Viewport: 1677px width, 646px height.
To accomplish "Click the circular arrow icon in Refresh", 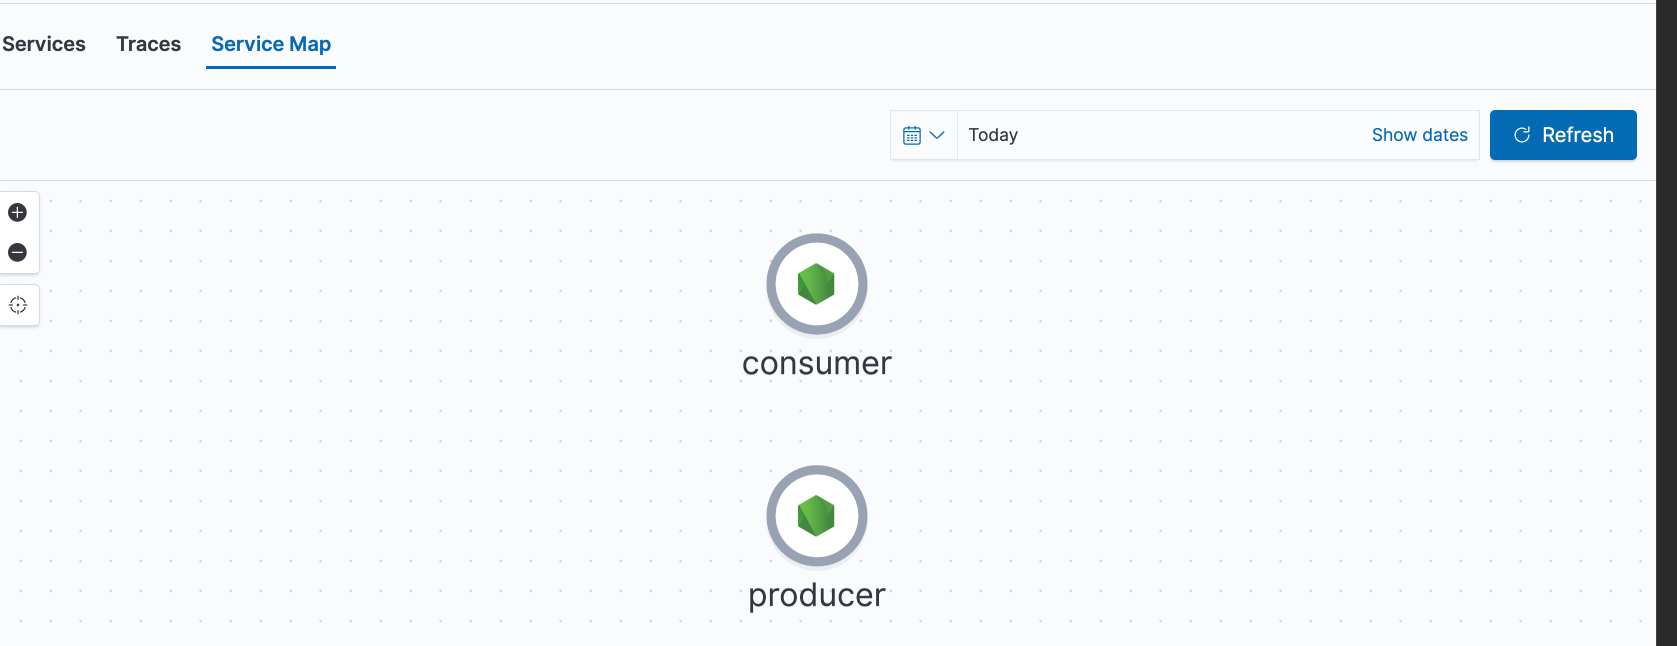I will [1522, 135].
